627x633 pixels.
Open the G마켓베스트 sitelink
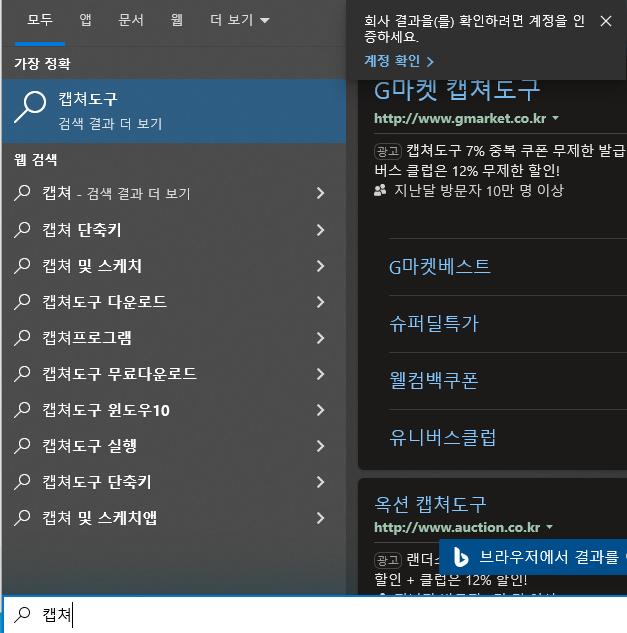pyautogui.click(x=440, y=266)
